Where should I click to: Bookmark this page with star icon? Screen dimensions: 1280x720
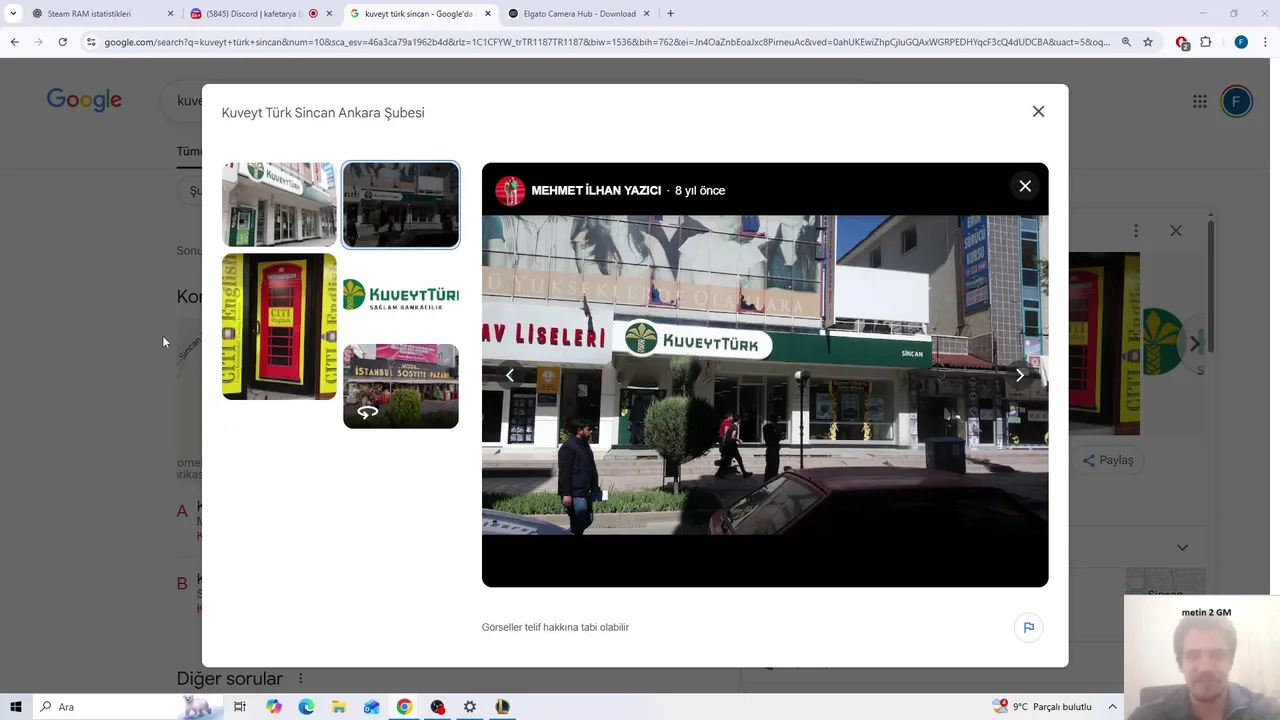pos(1148,42)
